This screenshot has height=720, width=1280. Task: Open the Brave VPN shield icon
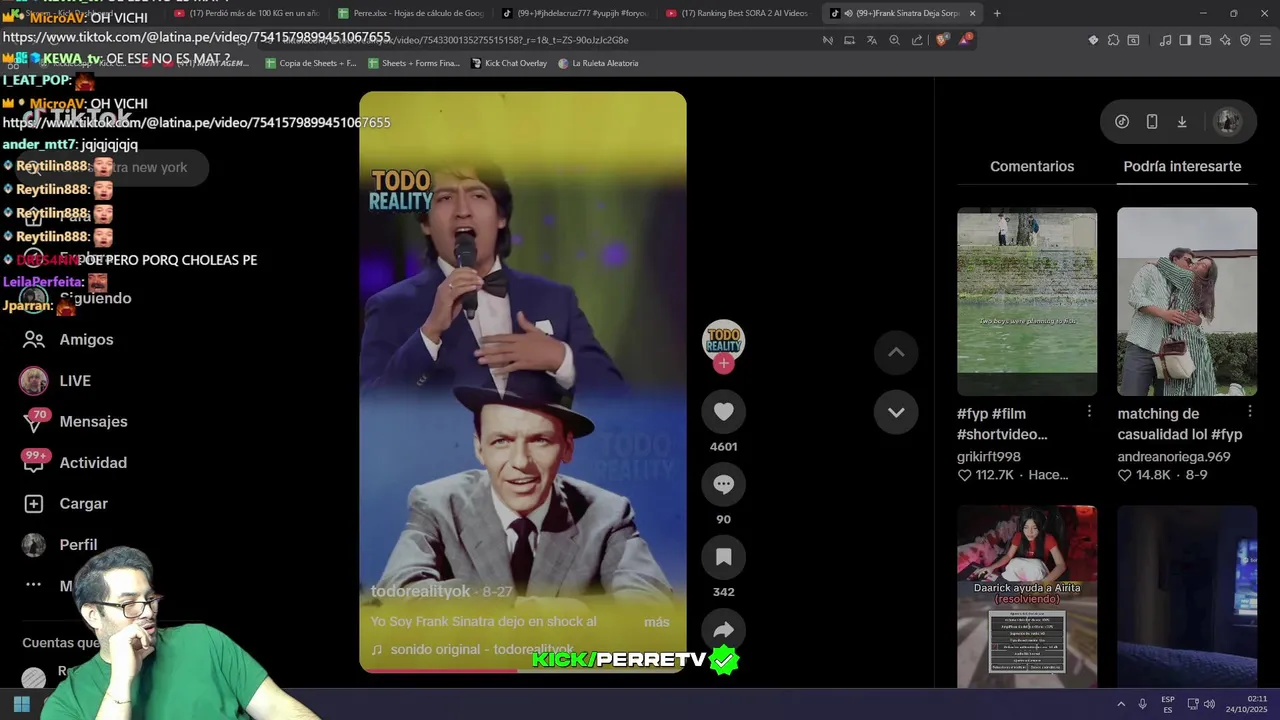(x=1245, y=40)
